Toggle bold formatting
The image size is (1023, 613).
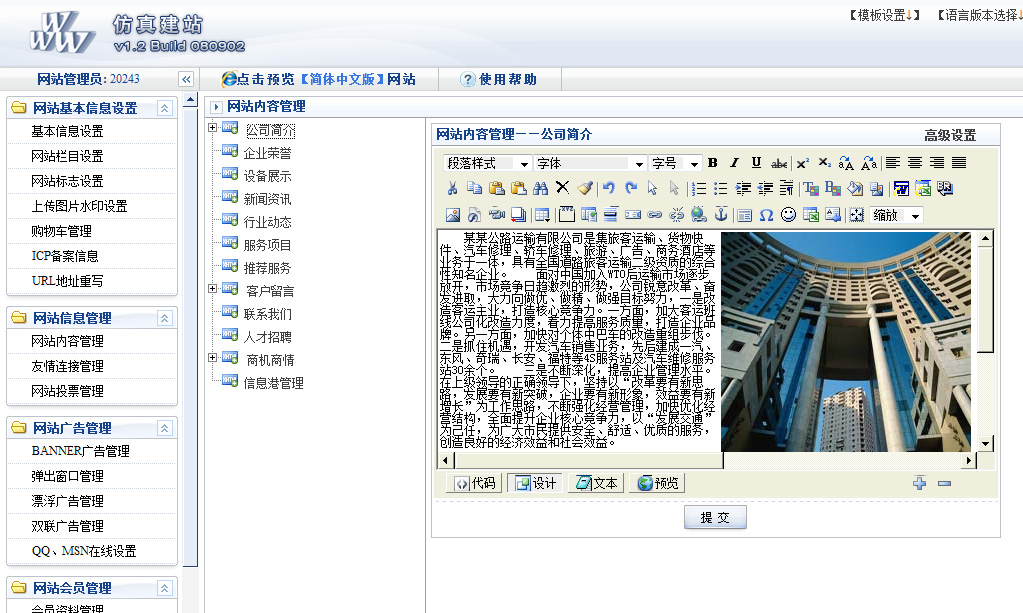(713, 163)
